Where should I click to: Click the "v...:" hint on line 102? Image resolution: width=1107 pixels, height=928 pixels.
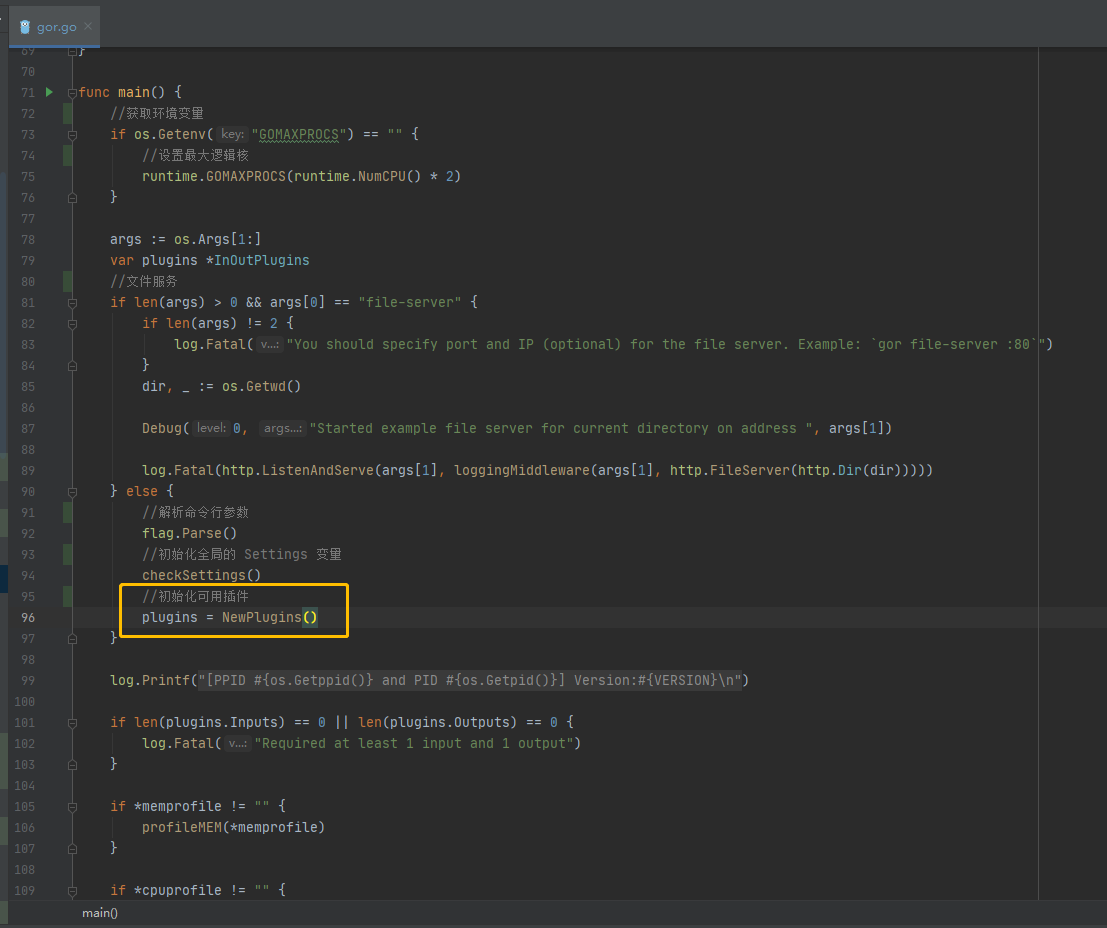(x=237, y=743)
